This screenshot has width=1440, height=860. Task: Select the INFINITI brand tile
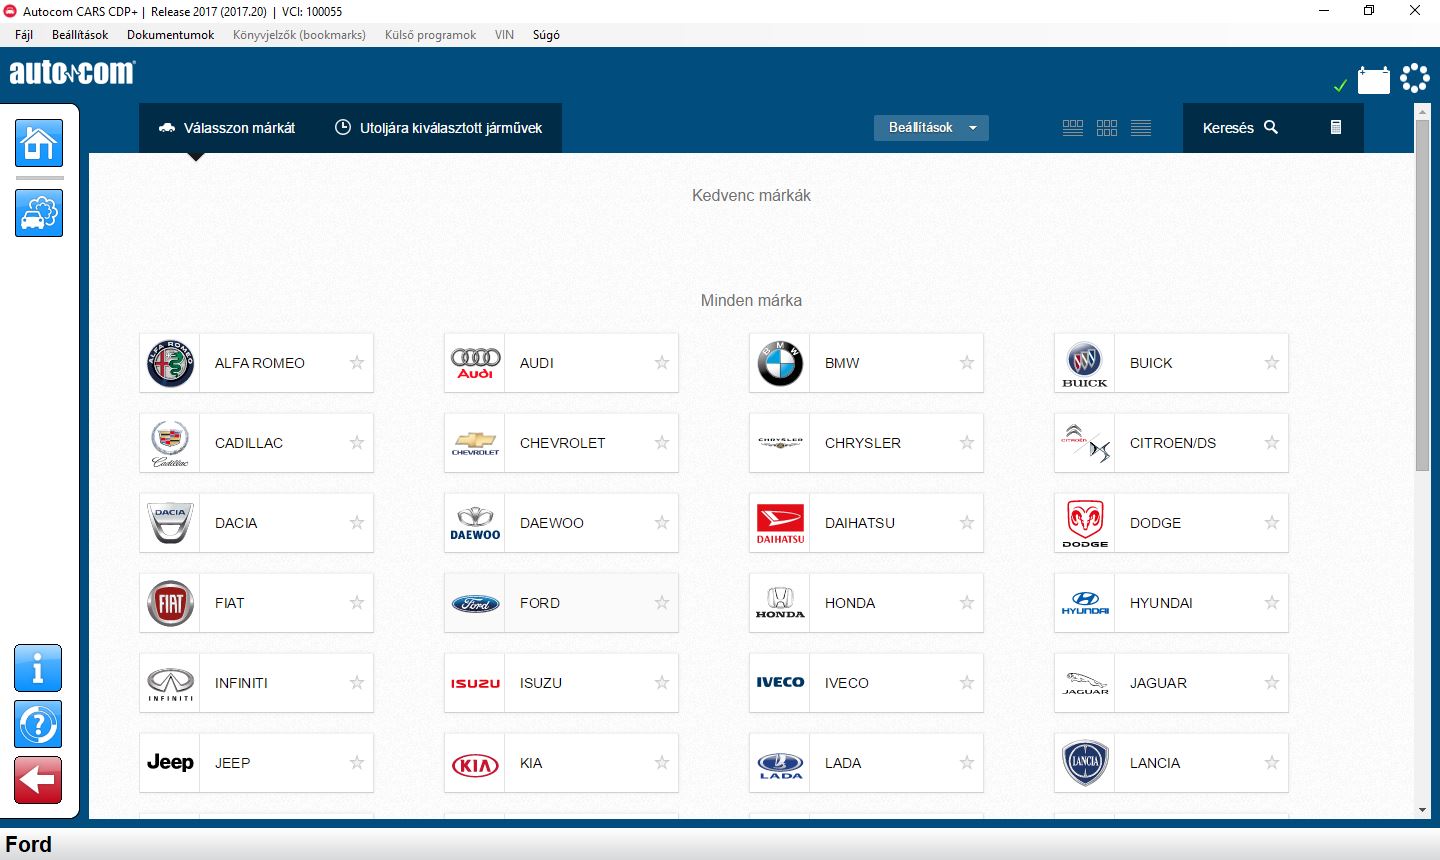pos(256,683)
